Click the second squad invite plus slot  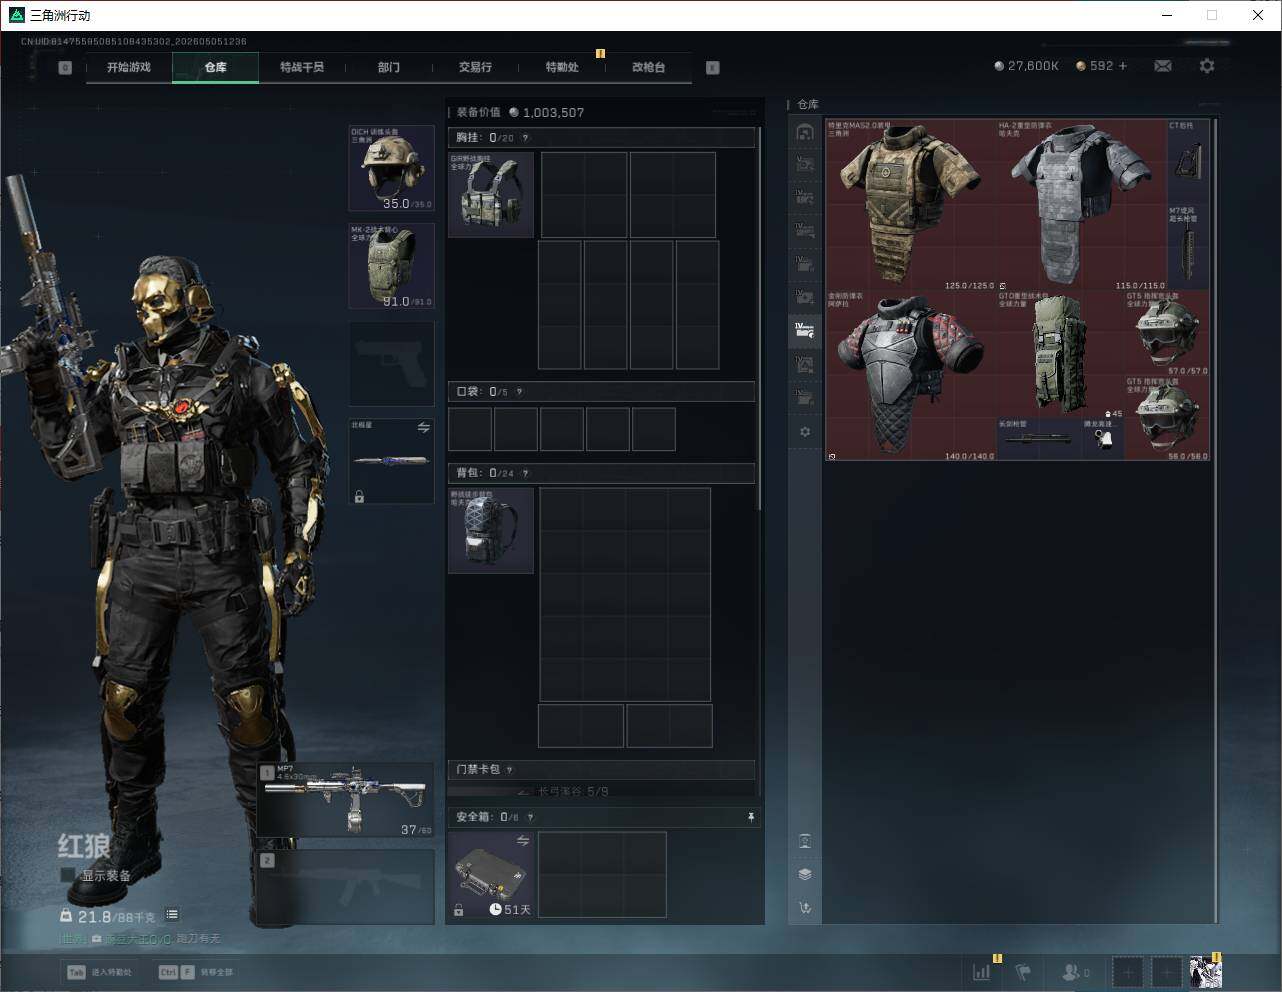[x=1167, y=972]
